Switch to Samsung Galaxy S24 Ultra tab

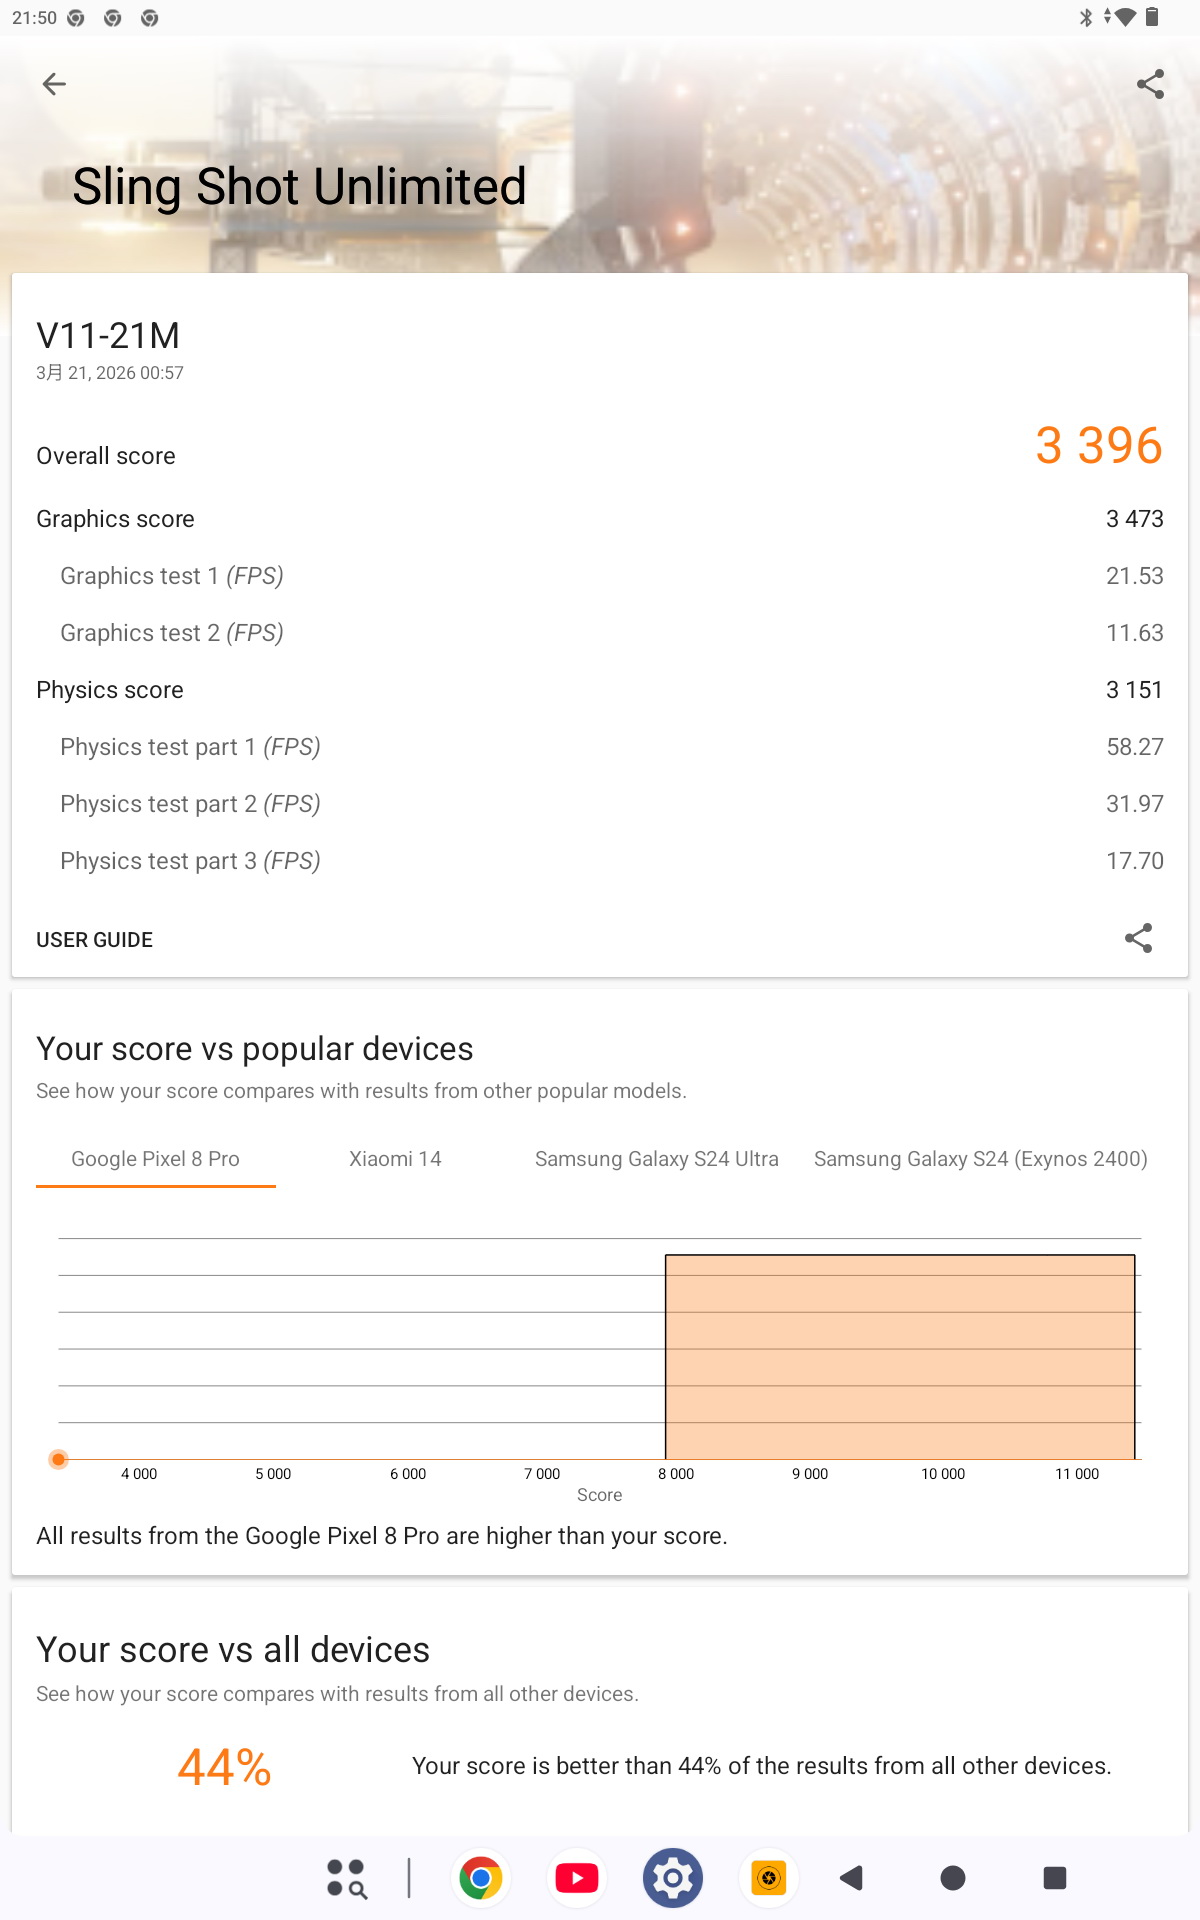[x=656, y=1159]
